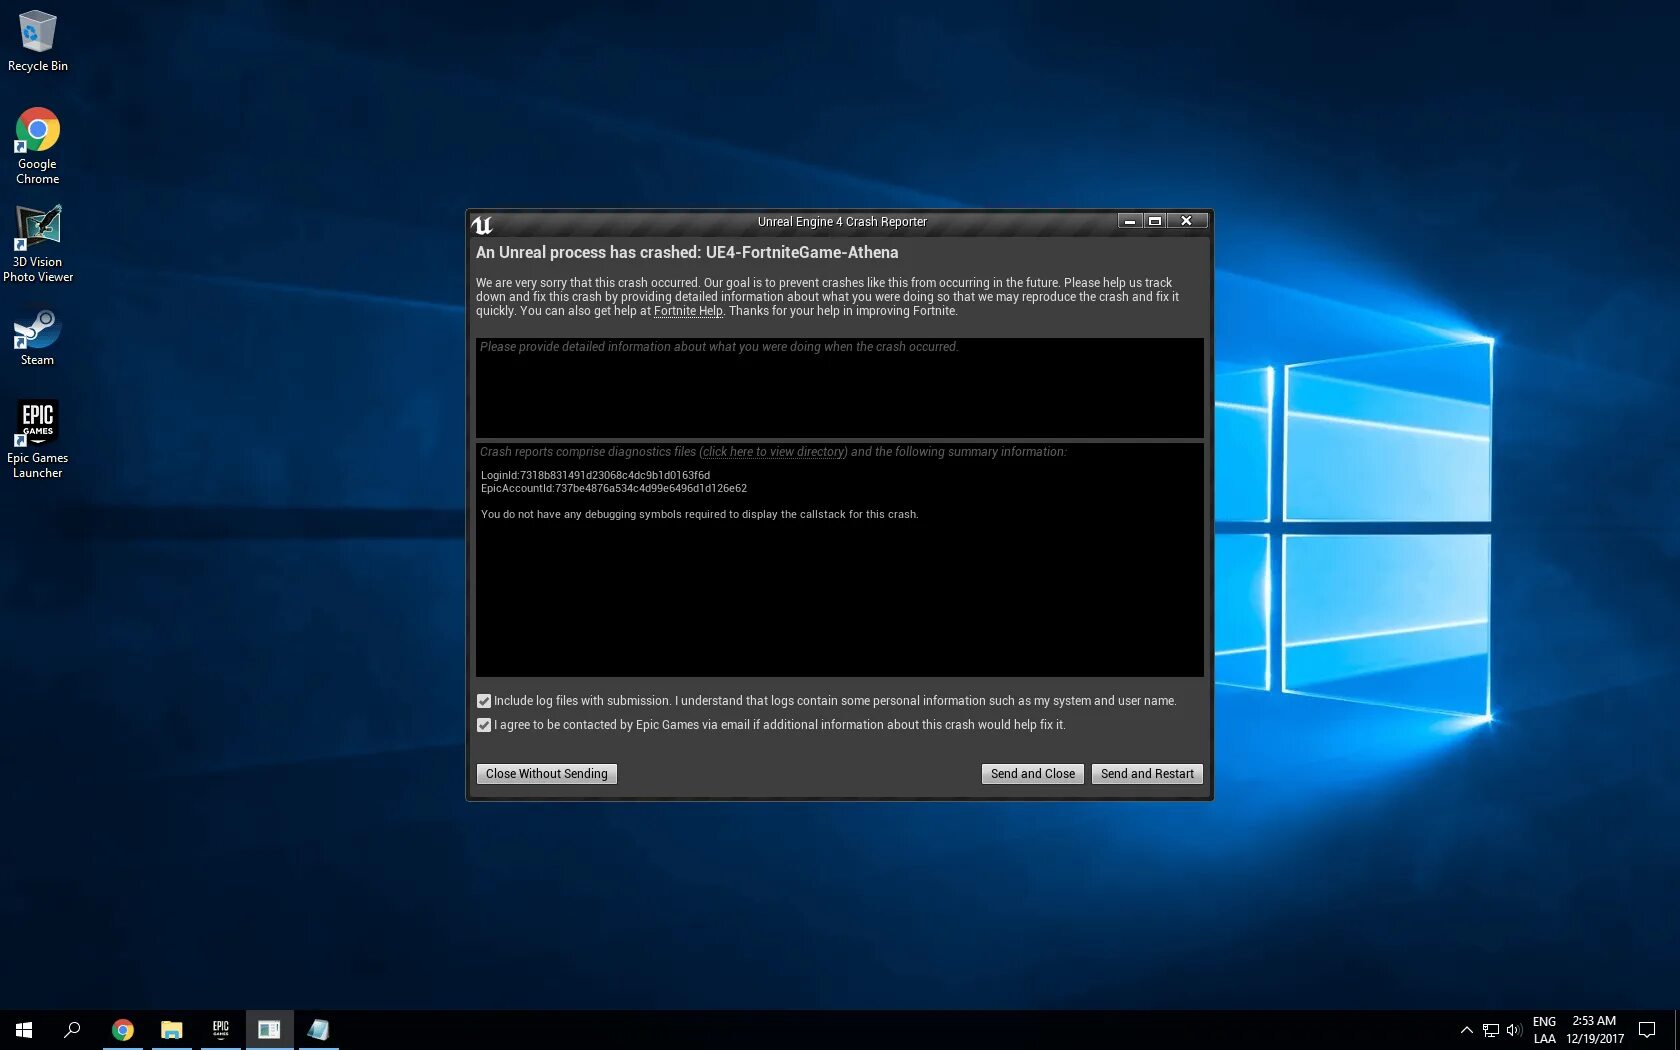
Task: Click the blue notepad taskbar icon
Action: pos(318,1030)
